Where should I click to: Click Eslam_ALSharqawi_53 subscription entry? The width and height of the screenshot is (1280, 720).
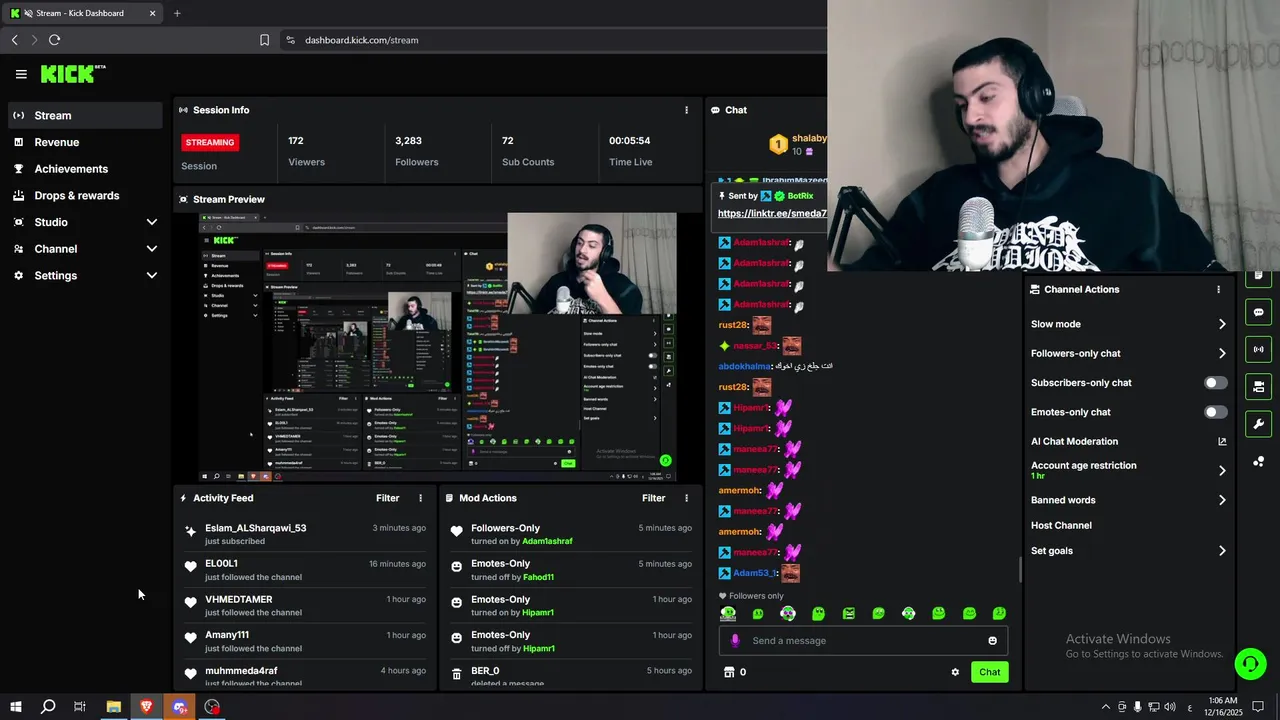[x=305, y=534]
